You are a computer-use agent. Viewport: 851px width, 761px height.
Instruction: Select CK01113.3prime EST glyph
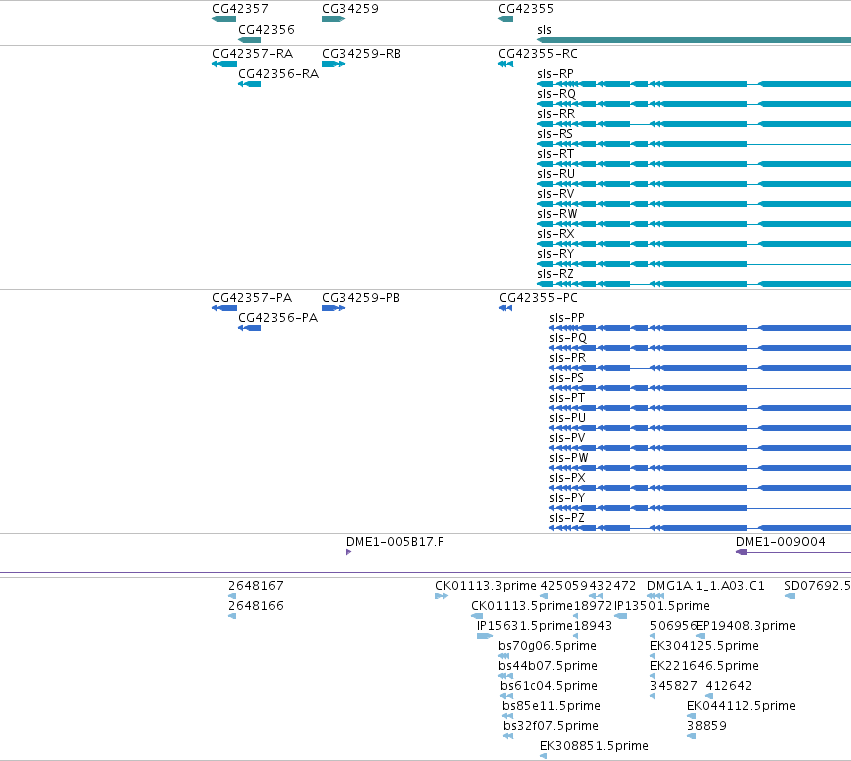point(441,596)
